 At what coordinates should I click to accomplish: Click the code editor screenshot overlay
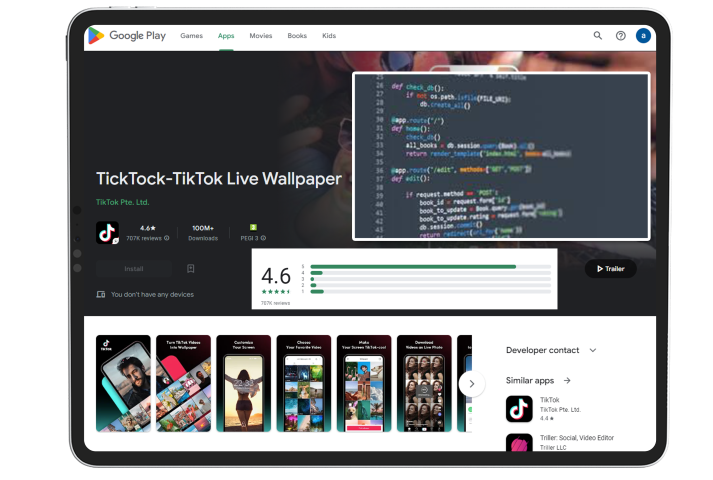pyautogui.click(x=501, y=156)
